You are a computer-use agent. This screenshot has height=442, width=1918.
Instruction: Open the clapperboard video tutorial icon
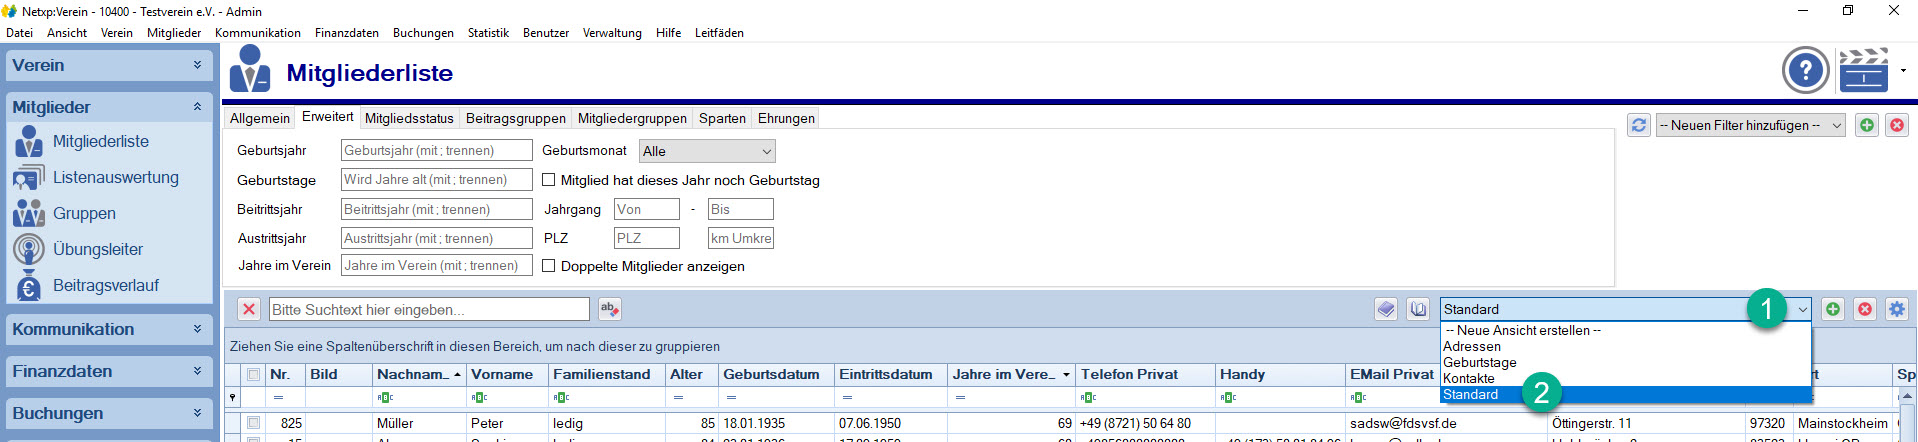pyautogui.click(x=1863, y=71)
